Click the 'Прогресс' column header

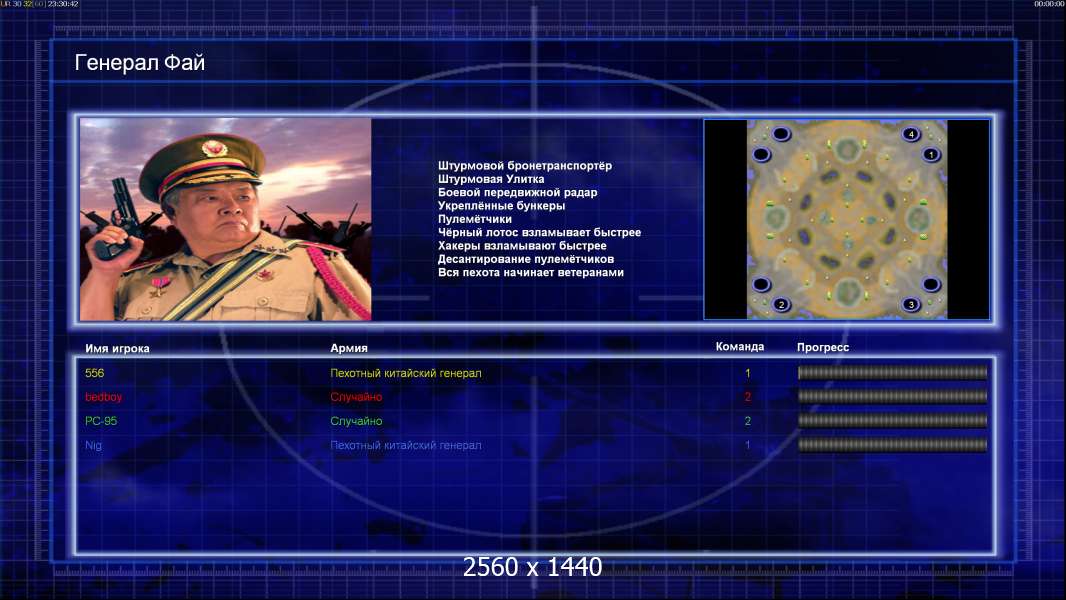[823, 347]
